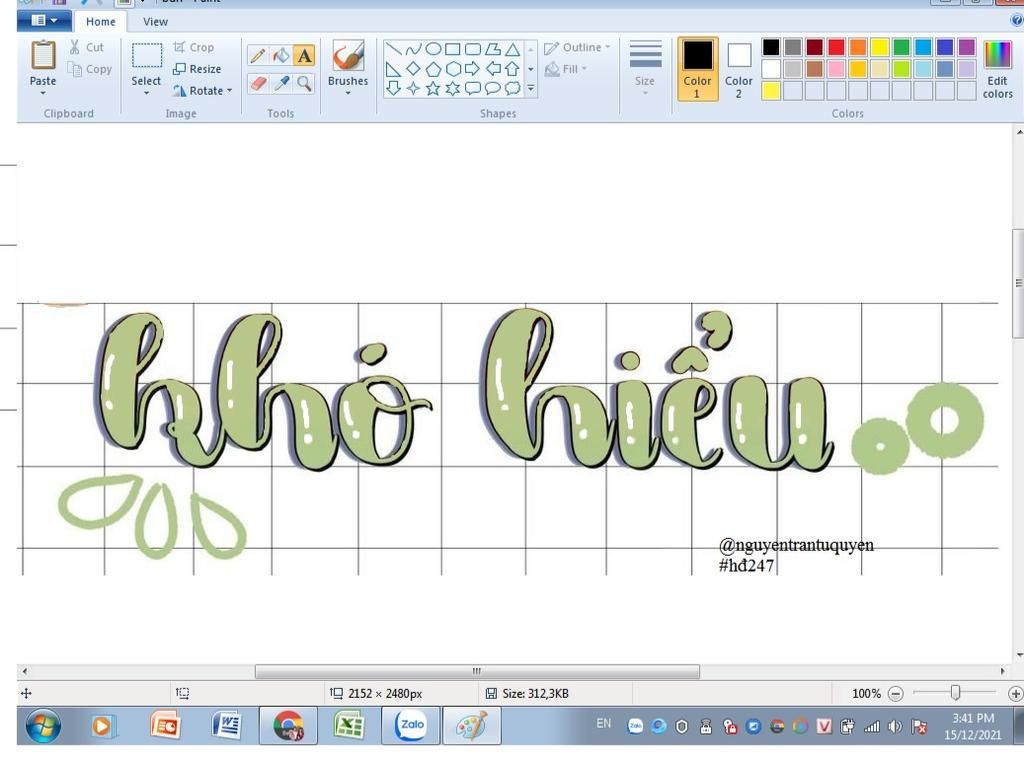Switch to the Home ribbon tab
Viewport: 1024px width, 769px height.
pyautogui.click(x=101, y=22)
